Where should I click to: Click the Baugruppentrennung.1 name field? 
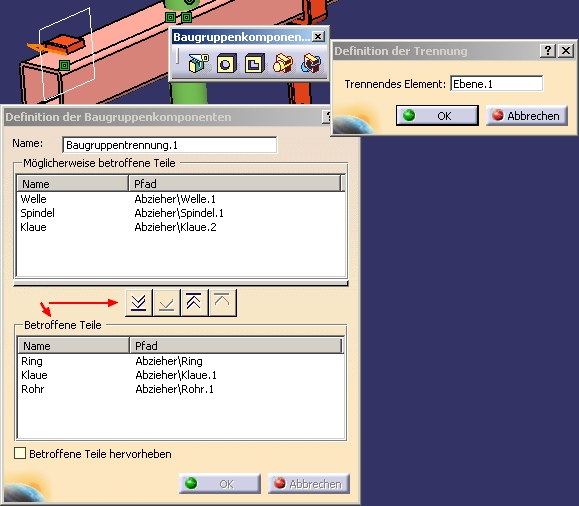point(170,145)
